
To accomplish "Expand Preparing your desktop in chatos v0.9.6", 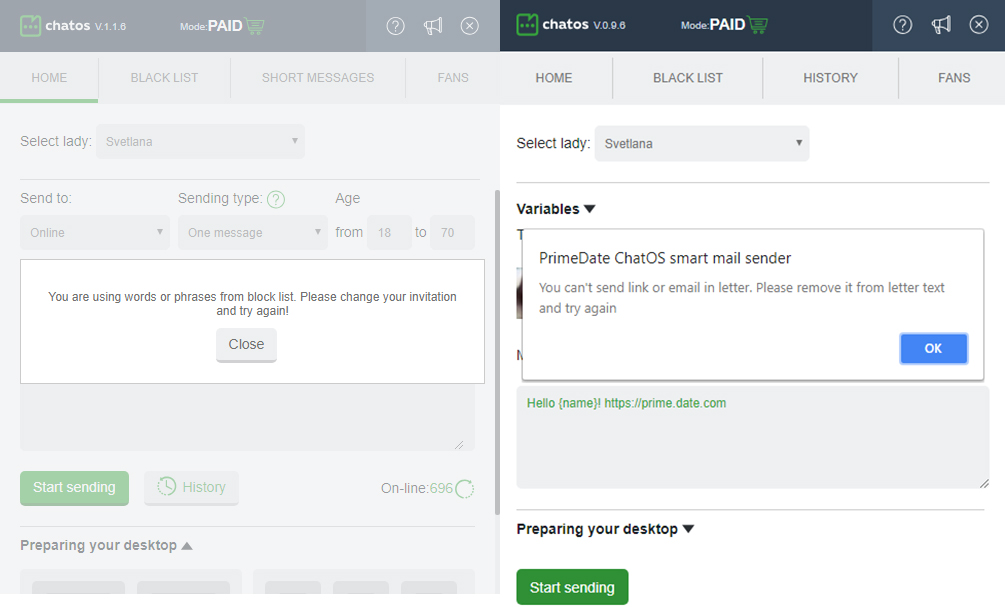I will (x=605, y=529).
